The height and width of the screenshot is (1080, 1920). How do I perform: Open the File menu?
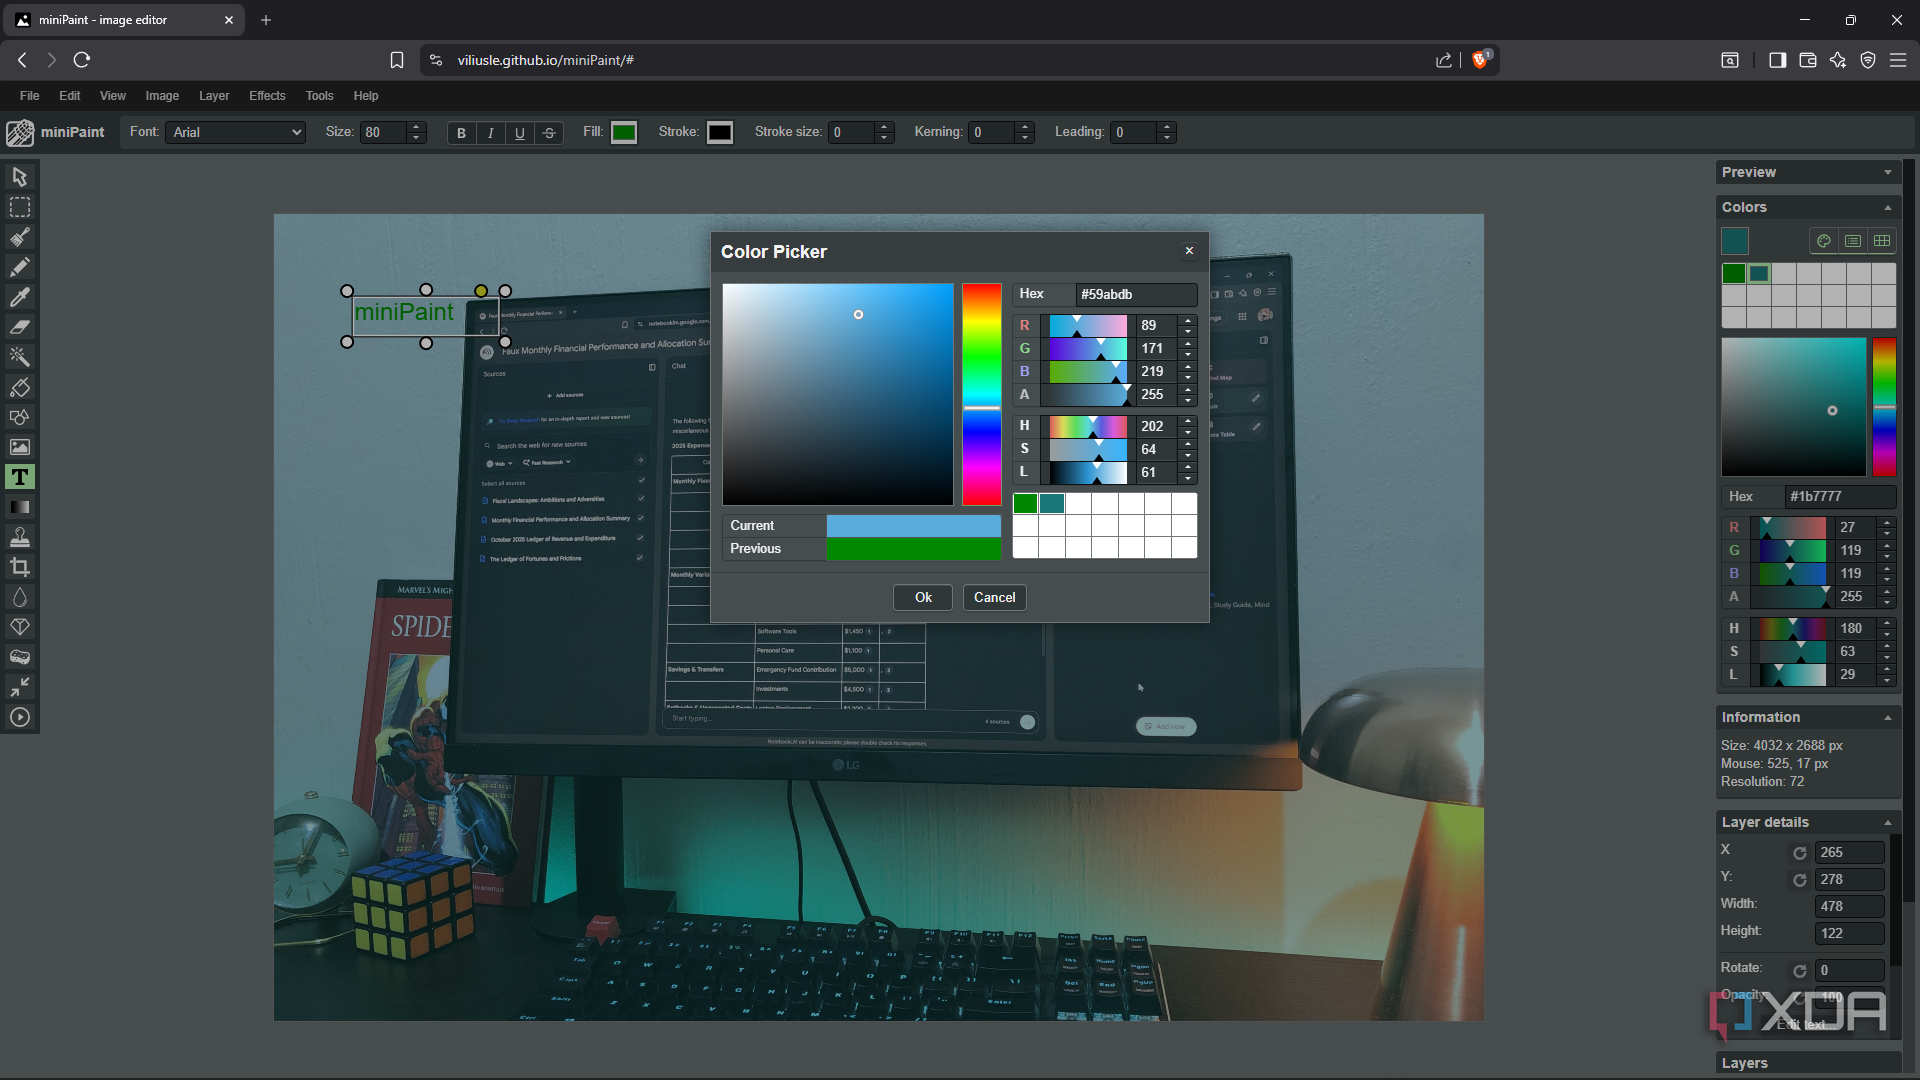click(x=29, y=96)
